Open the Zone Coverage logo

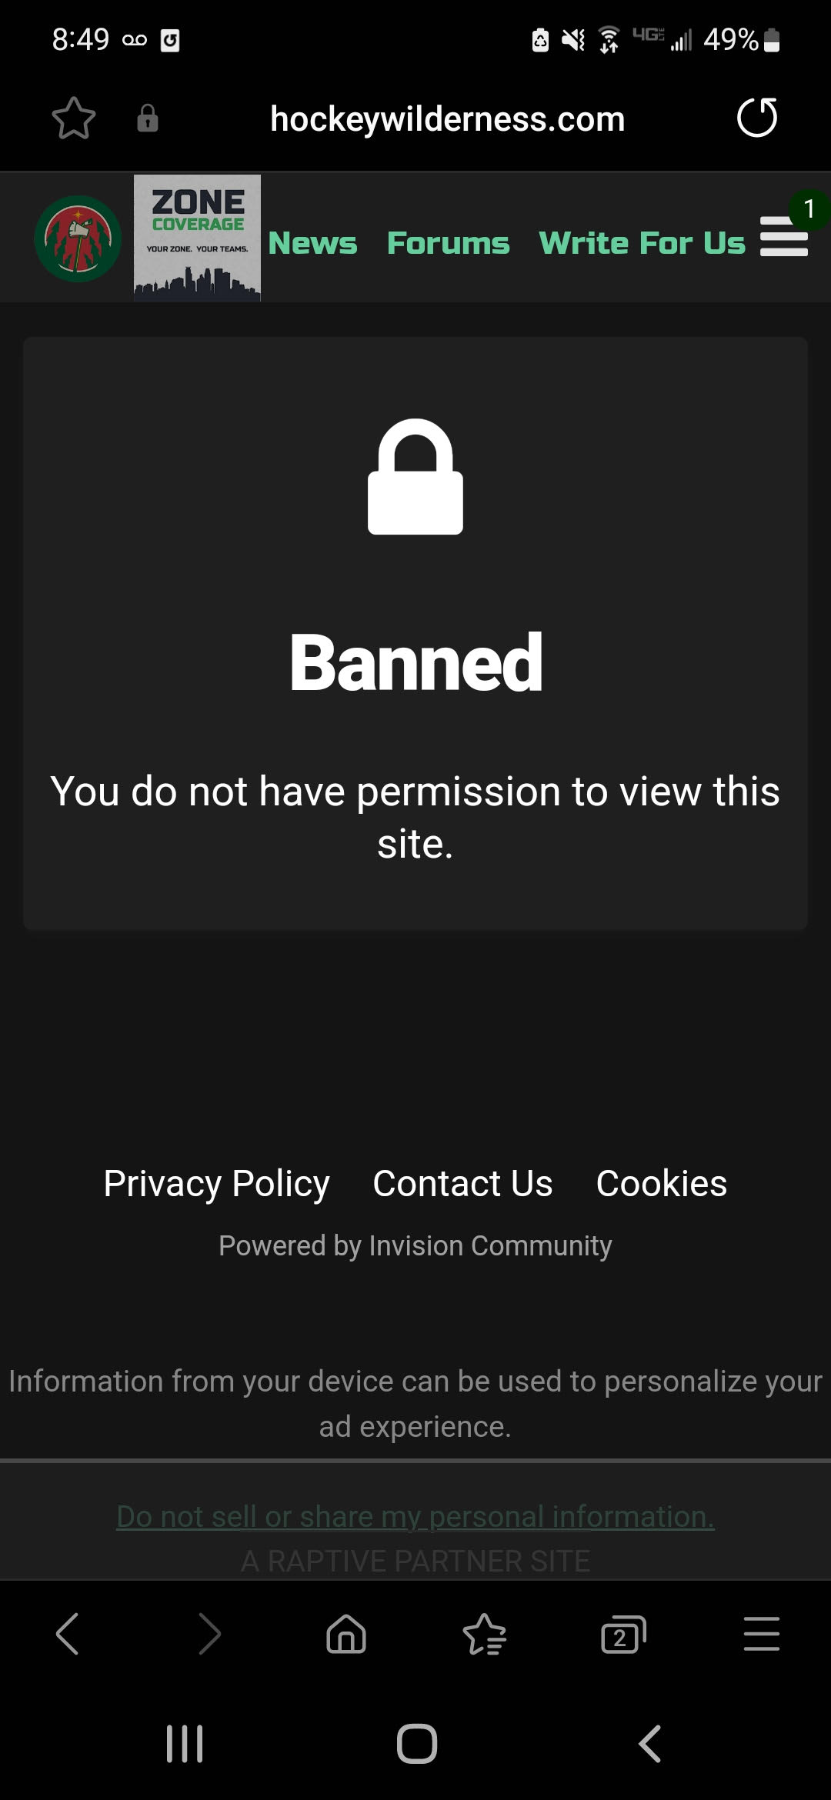click(x=197, y=238)
